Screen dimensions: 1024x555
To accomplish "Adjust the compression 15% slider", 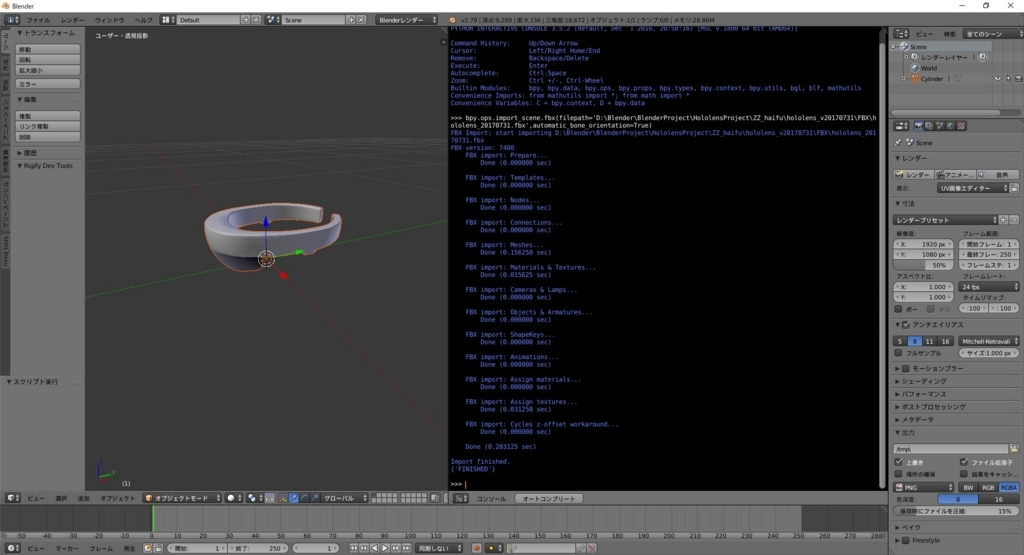I will click(956, 511).
